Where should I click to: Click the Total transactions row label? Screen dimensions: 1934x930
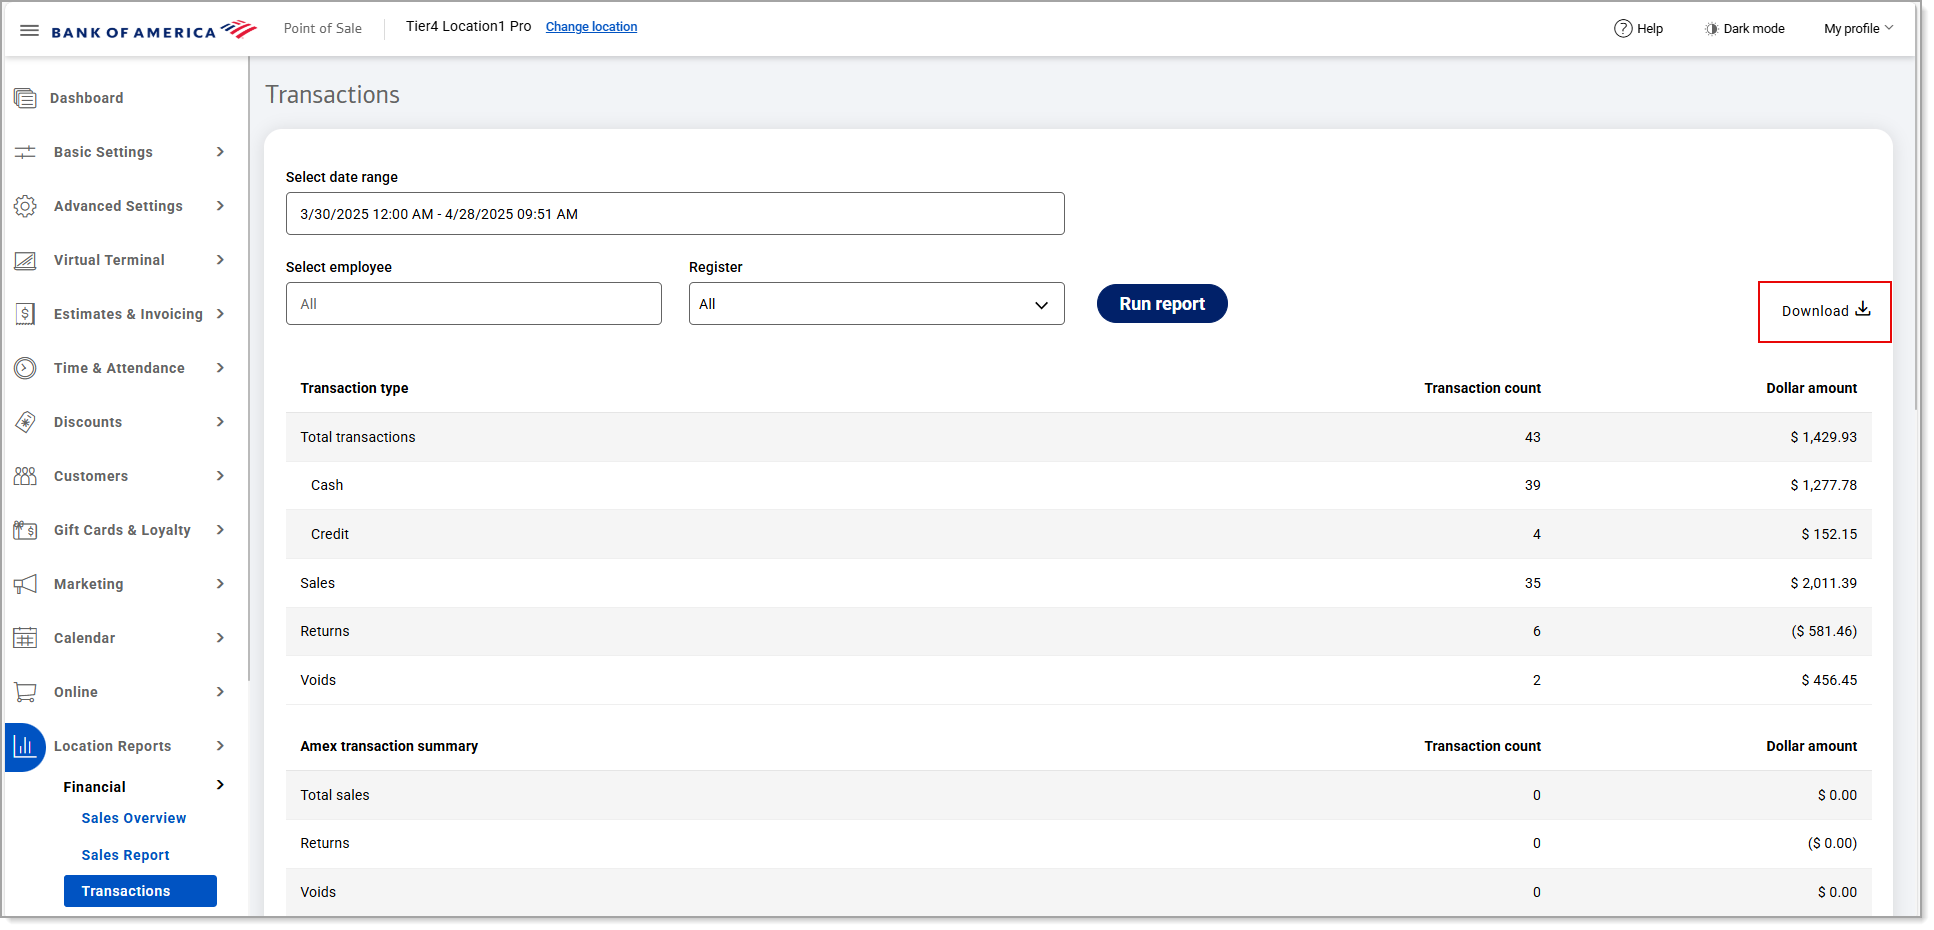click(x=358, y=437)
